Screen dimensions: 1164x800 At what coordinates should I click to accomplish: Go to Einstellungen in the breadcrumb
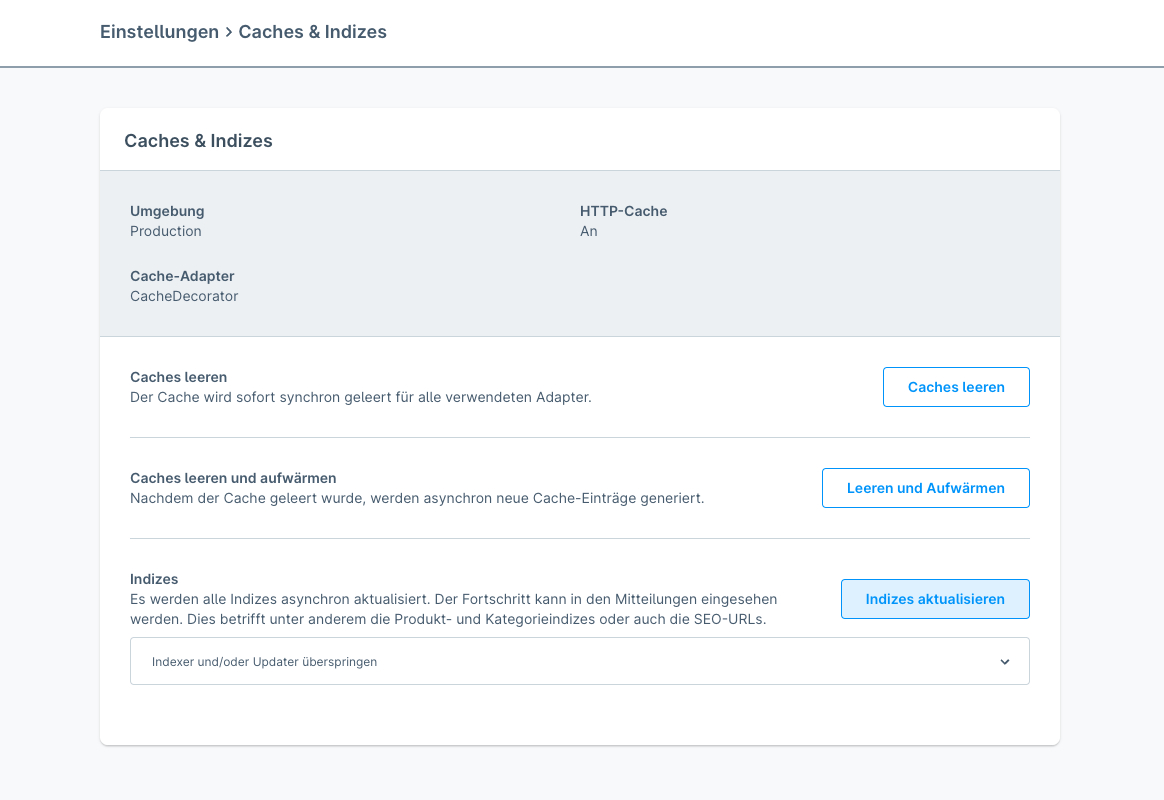[x=159, y=32]
